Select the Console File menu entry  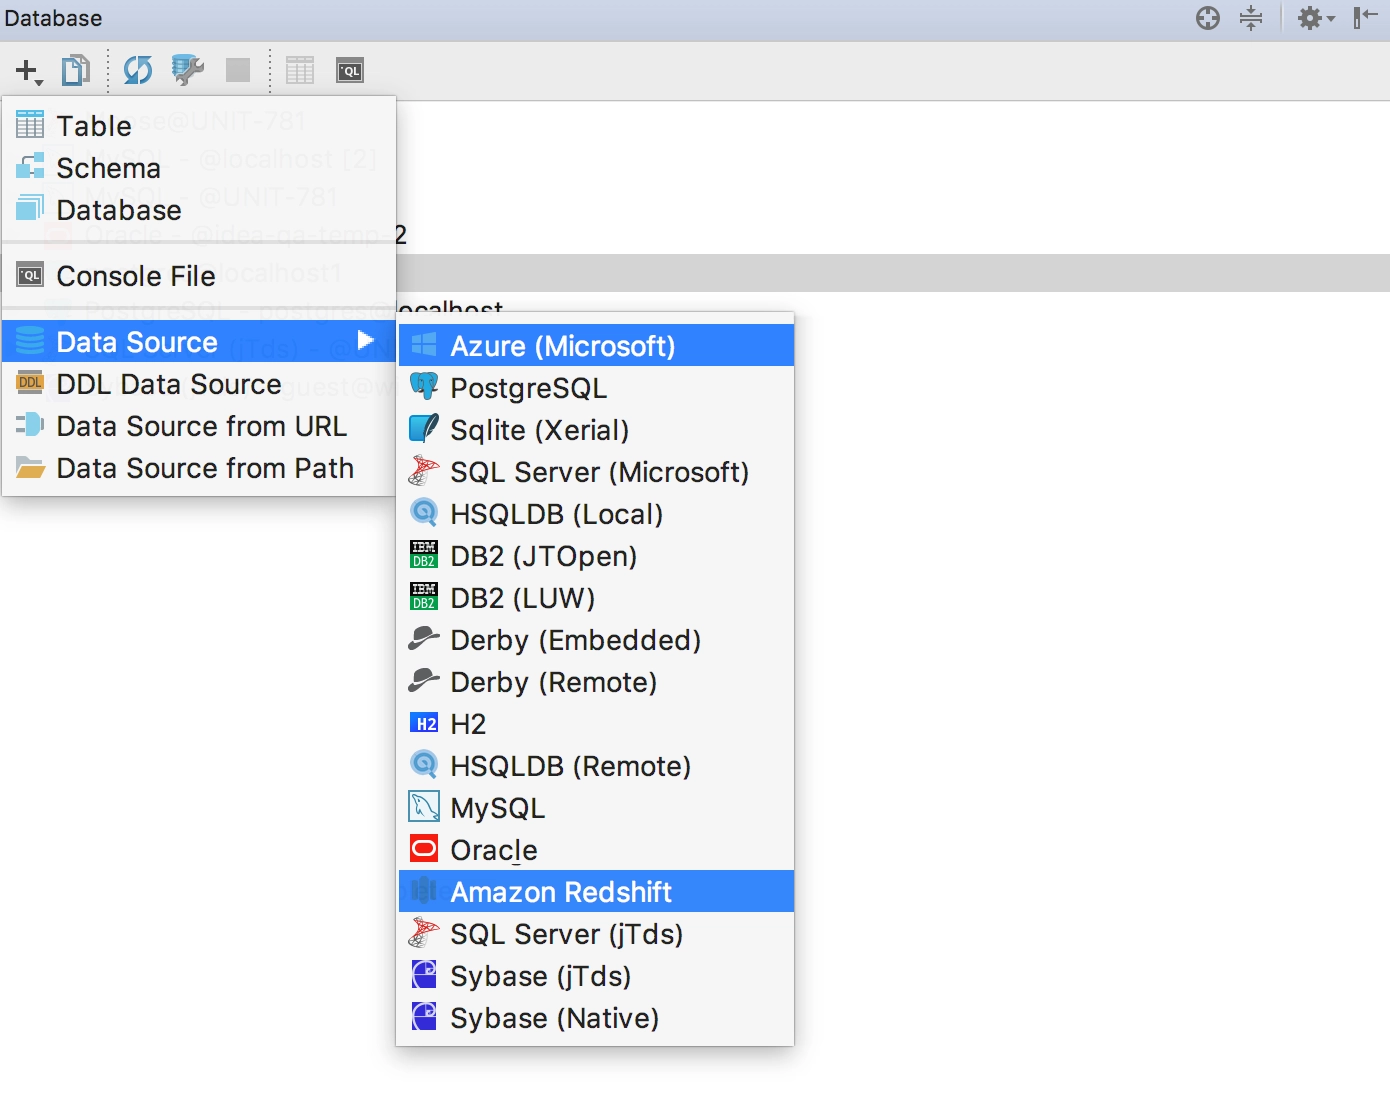(199, 276)
